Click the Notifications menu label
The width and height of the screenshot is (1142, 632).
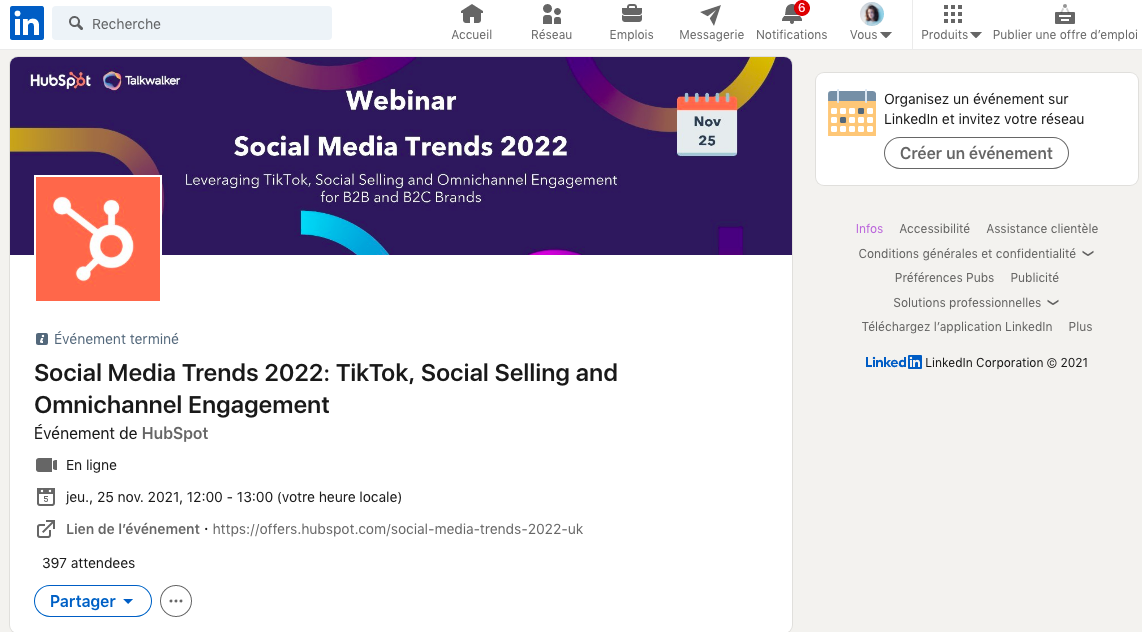(x=792, y=34)
